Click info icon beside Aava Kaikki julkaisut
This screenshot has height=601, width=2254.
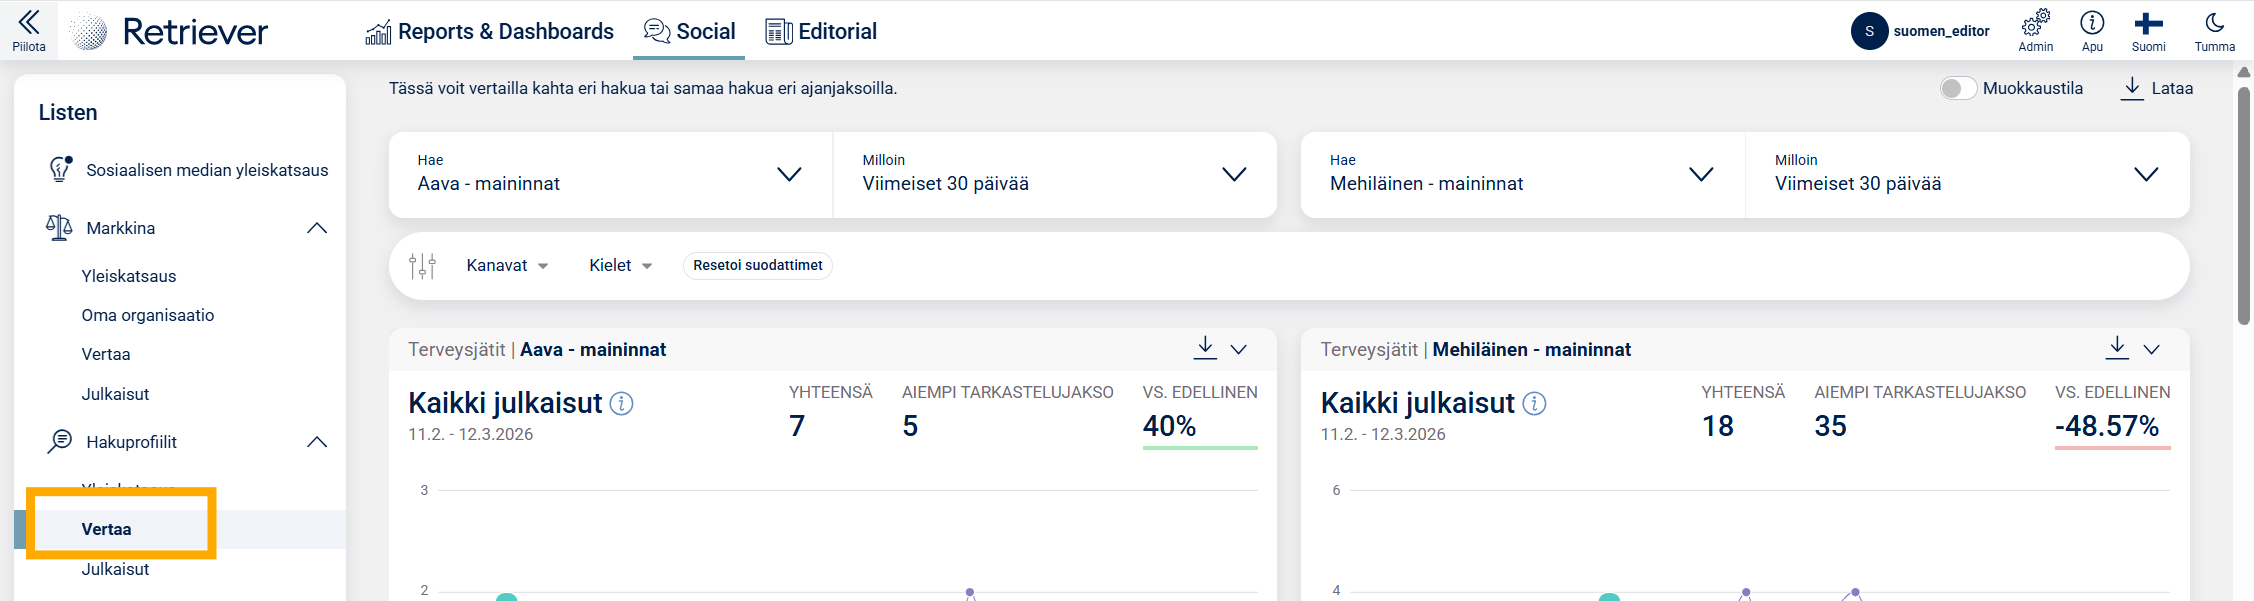(621, 404)
